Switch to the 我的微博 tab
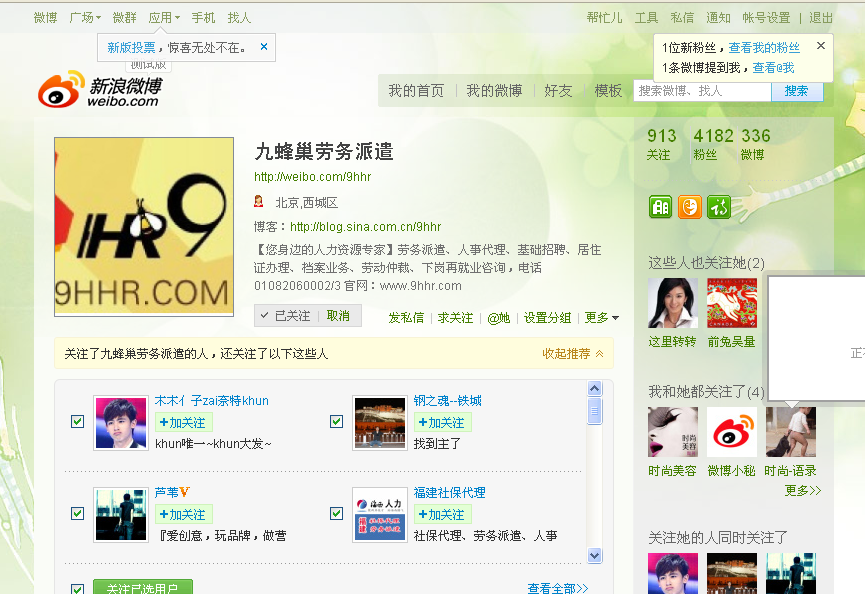The height and width of the screenshot is (594, 865). [x=494, y=89]
